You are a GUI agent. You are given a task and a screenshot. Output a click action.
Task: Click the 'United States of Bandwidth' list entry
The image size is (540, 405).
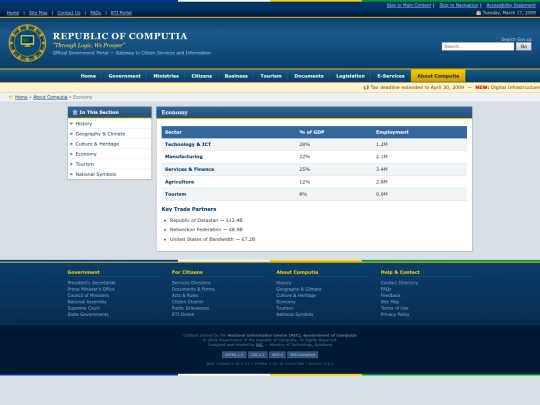[212, 239]
